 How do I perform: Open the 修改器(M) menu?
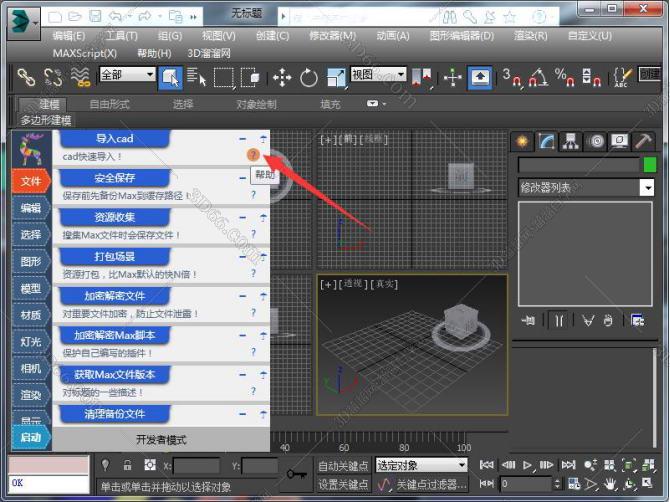332,36
